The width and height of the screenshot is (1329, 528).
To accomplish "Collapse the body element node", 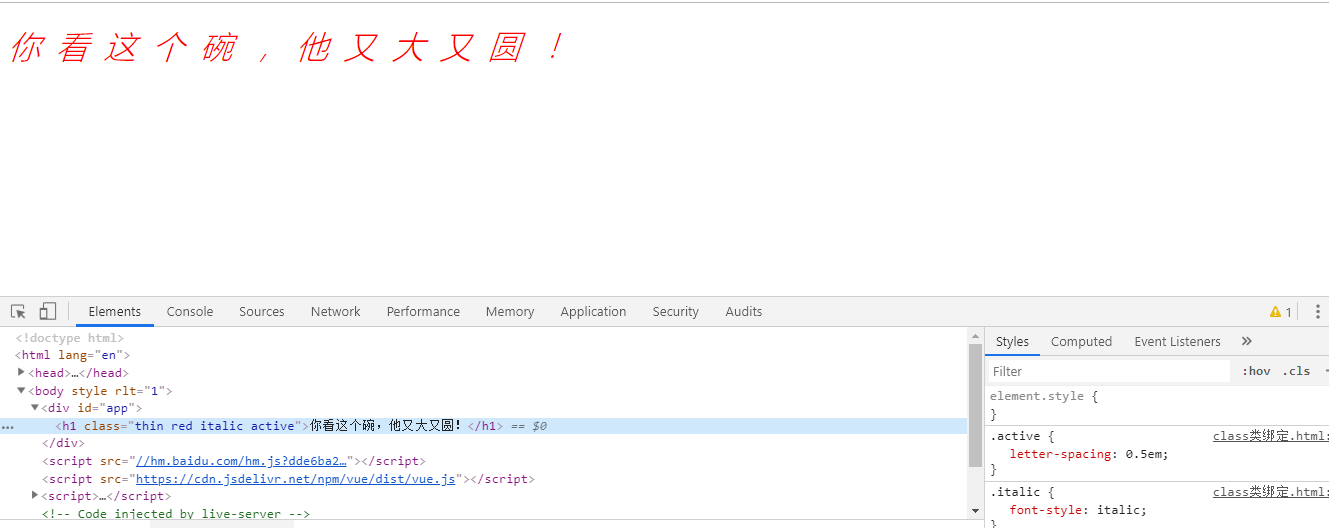I will tap(22, 391).
